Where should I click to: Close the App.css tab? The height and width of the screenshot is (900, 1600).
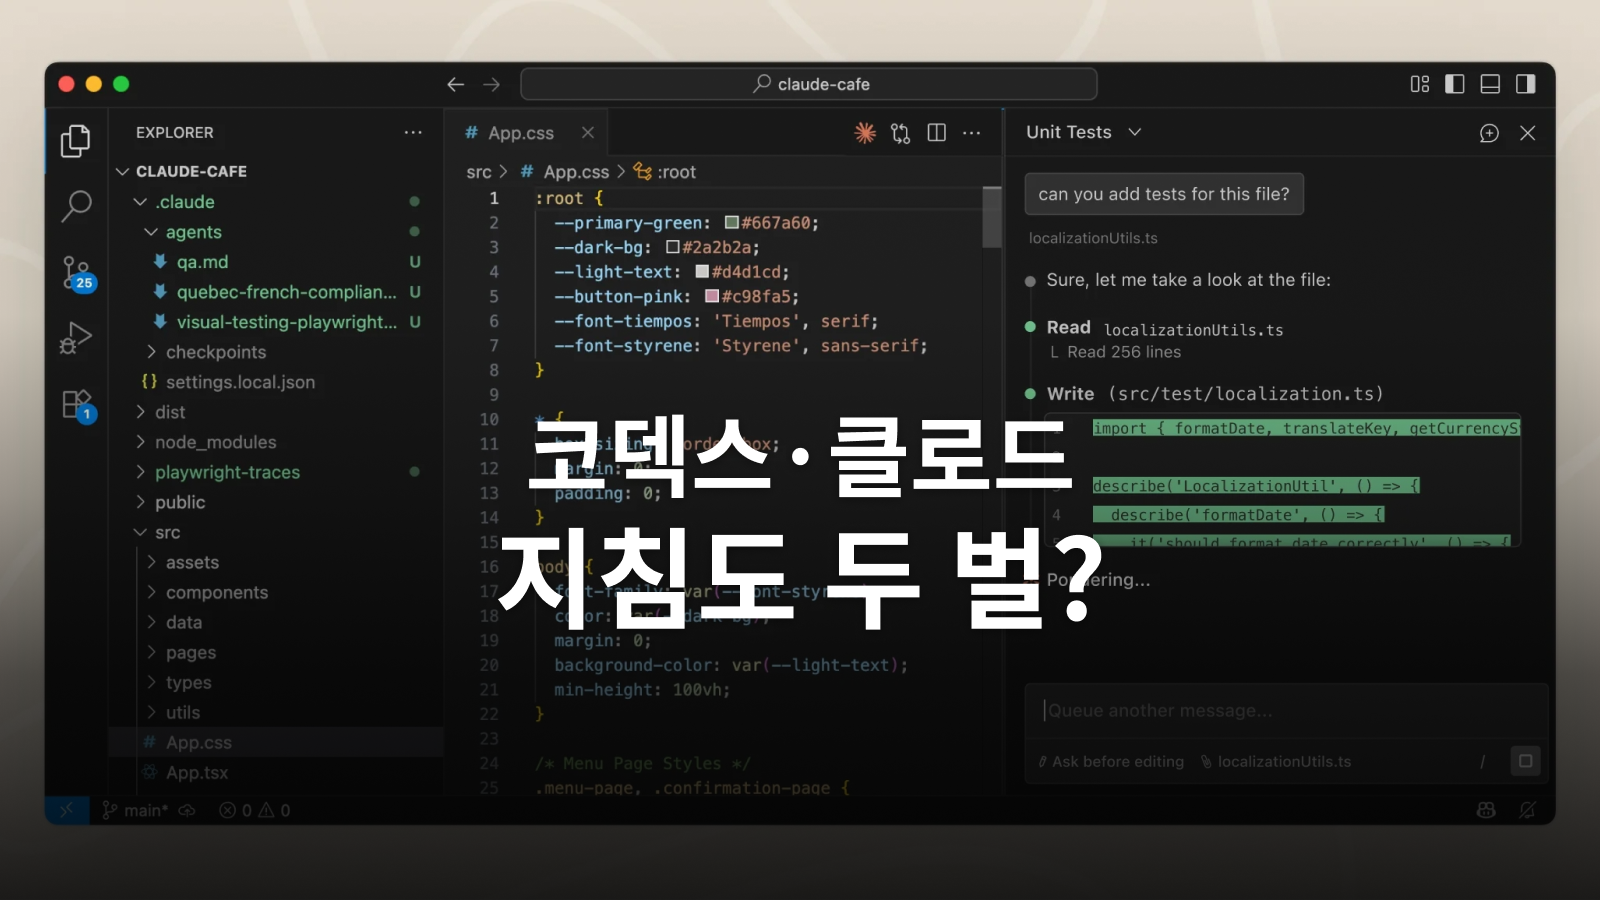[588, 133]
